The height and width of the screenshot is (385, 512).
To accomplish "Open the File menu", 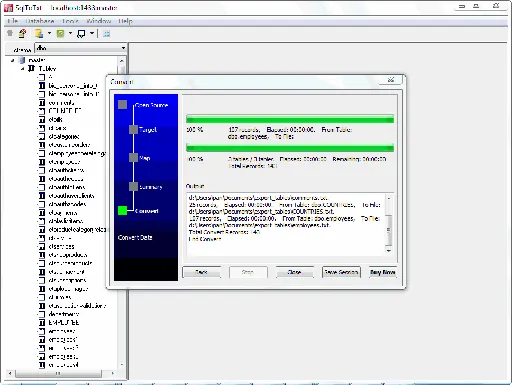I will [12, 21].
